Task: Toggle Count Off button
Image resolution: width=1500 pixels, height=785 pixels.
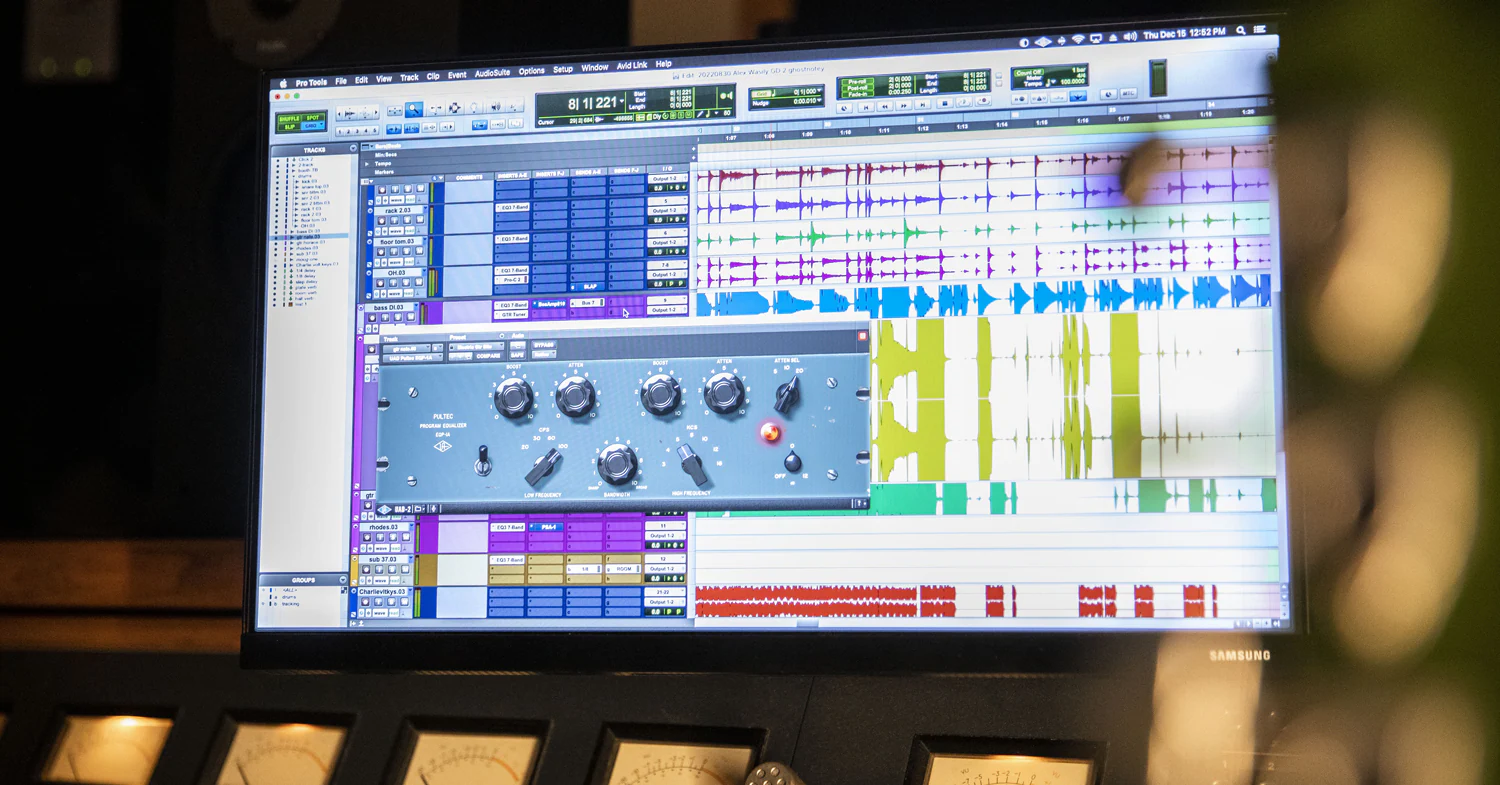Action: pos(1029,72)
